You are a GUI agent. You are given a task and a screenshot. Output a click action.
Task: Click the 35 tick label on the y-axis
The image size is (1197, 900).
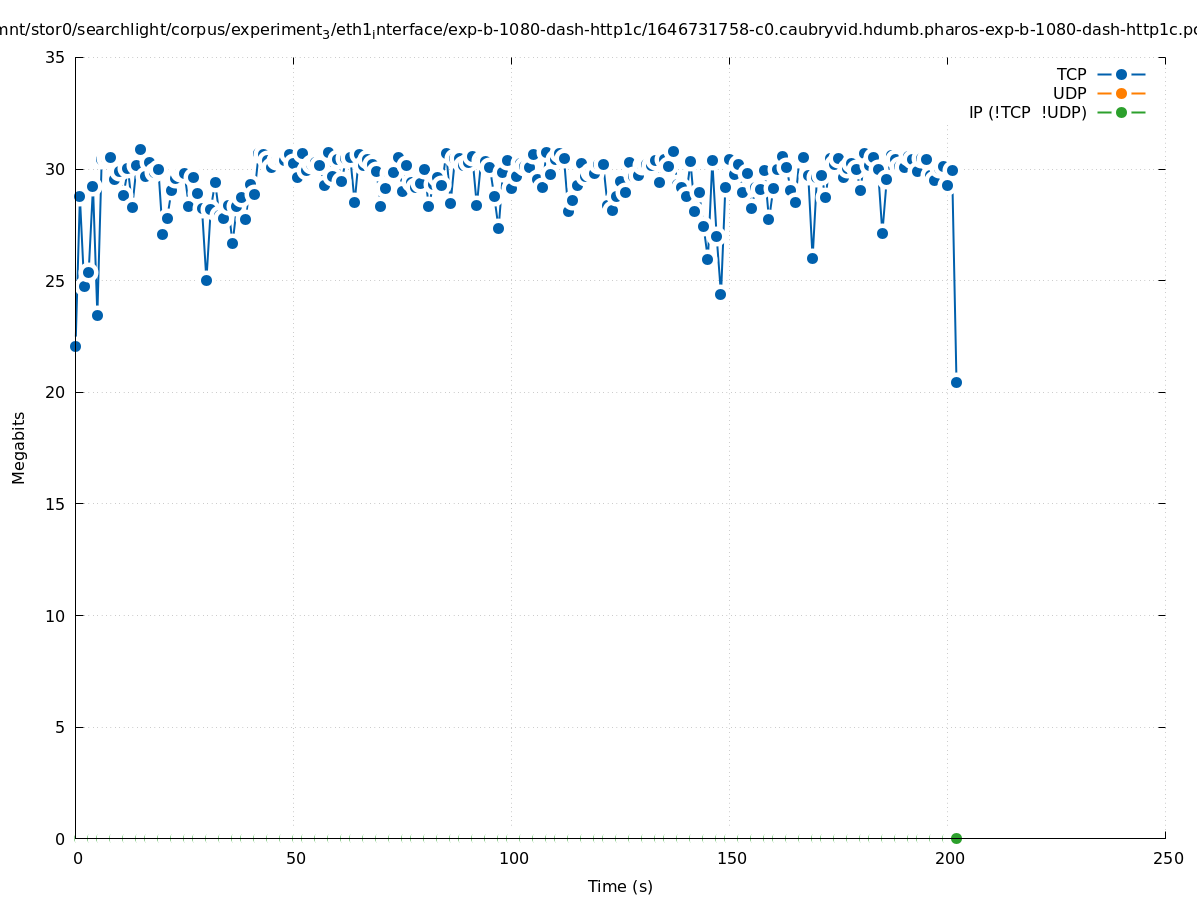(55, 57)
